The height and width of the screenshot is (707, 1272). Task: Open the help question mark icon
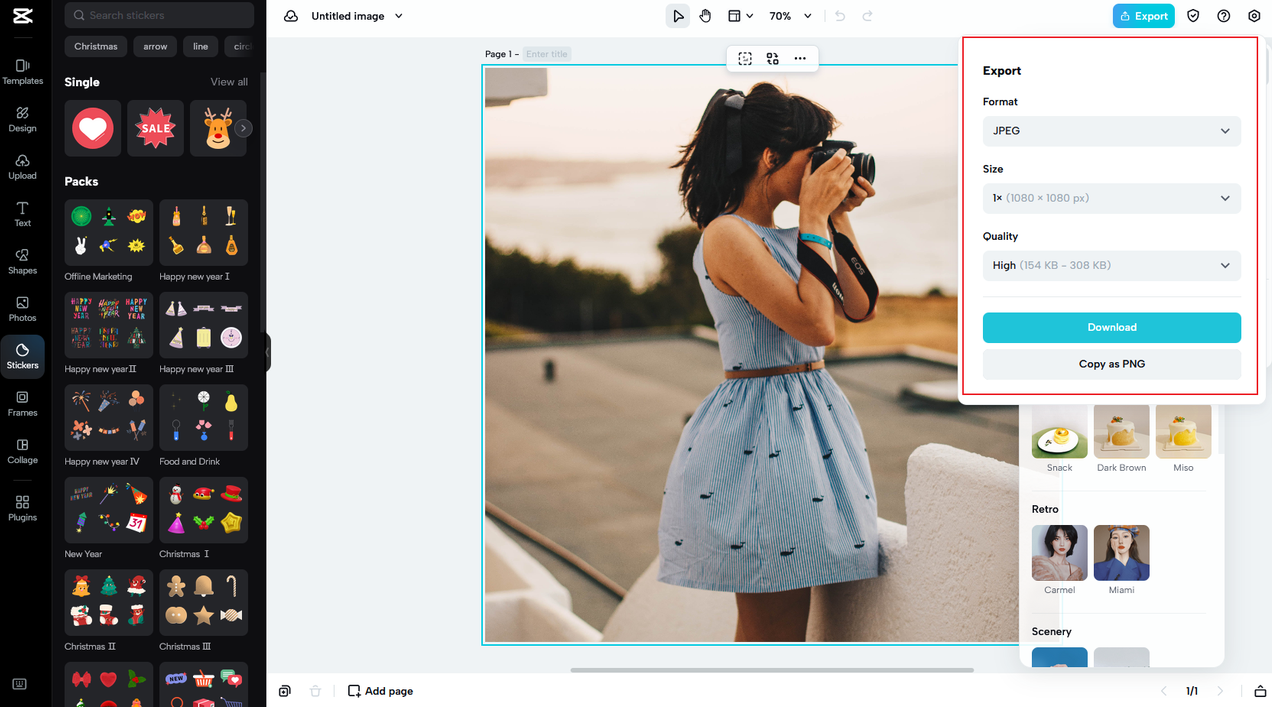1224,16
